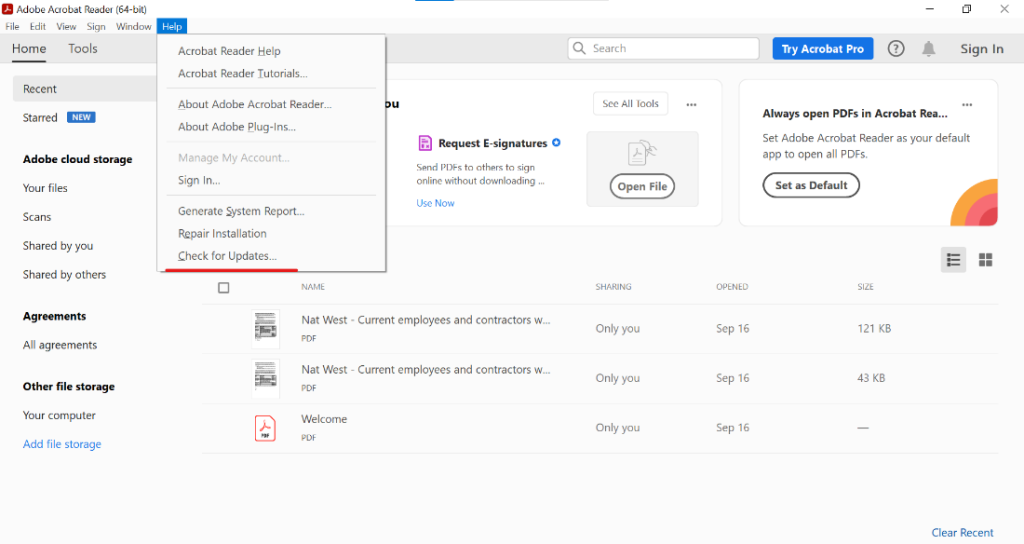Click Clear Recent link
This screenshot has height=544, width=1024.
click(x=962, y=532)
